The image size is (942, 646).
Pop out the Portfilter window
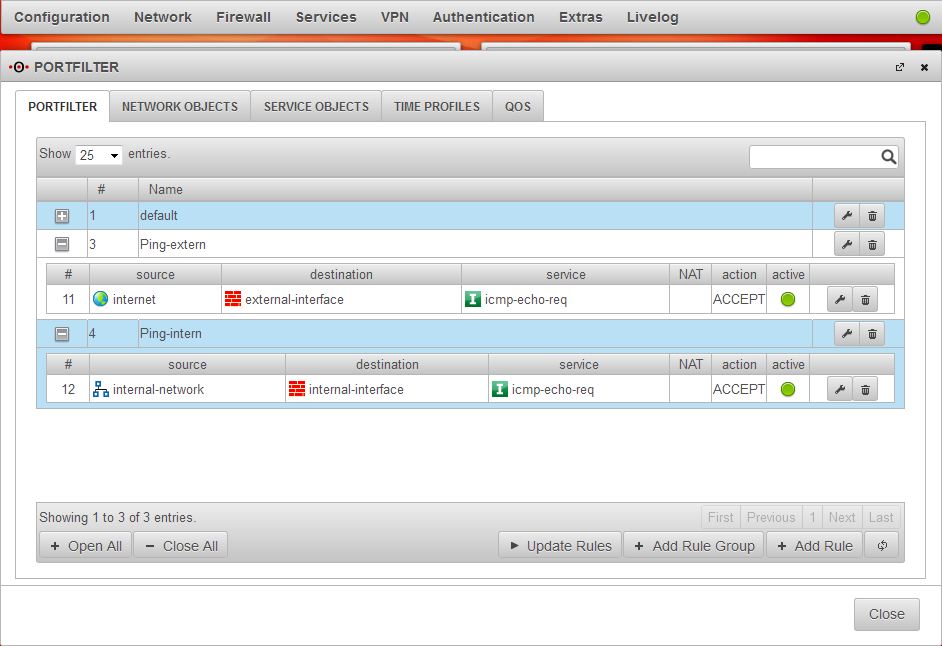point(900,68)
